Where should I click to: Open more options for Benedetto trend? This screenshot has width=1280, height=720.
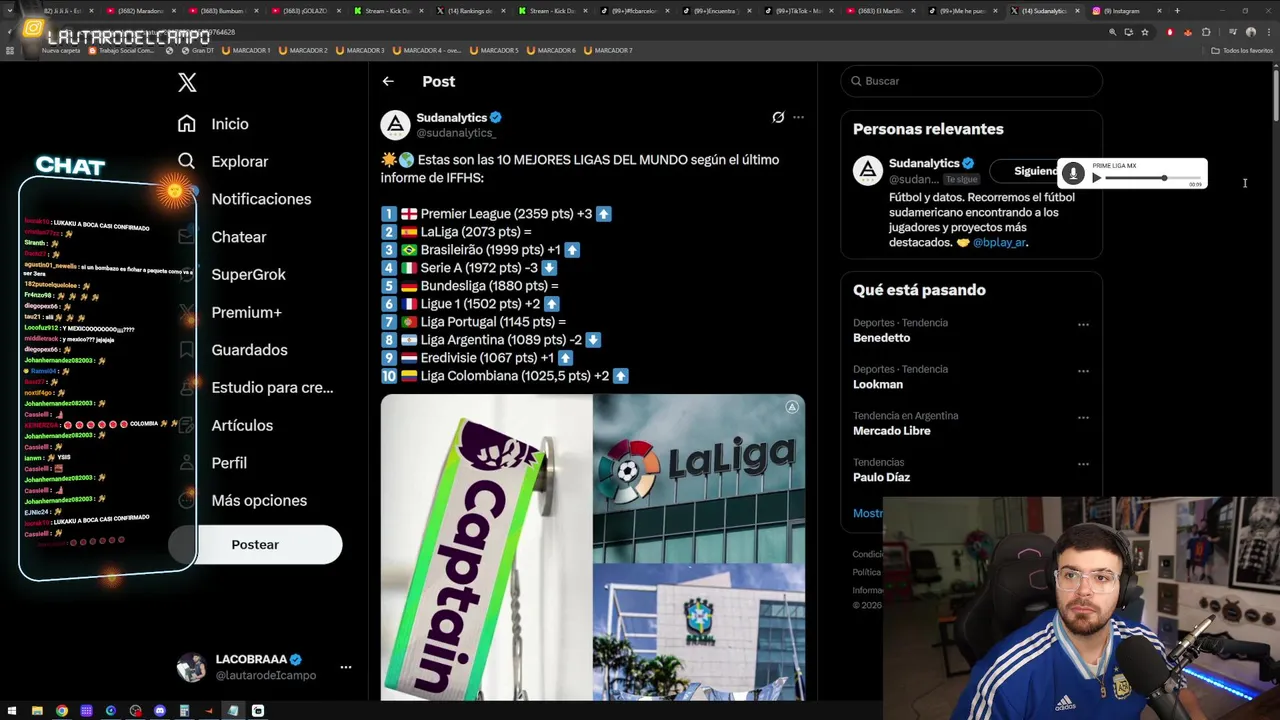[1083, 324]
